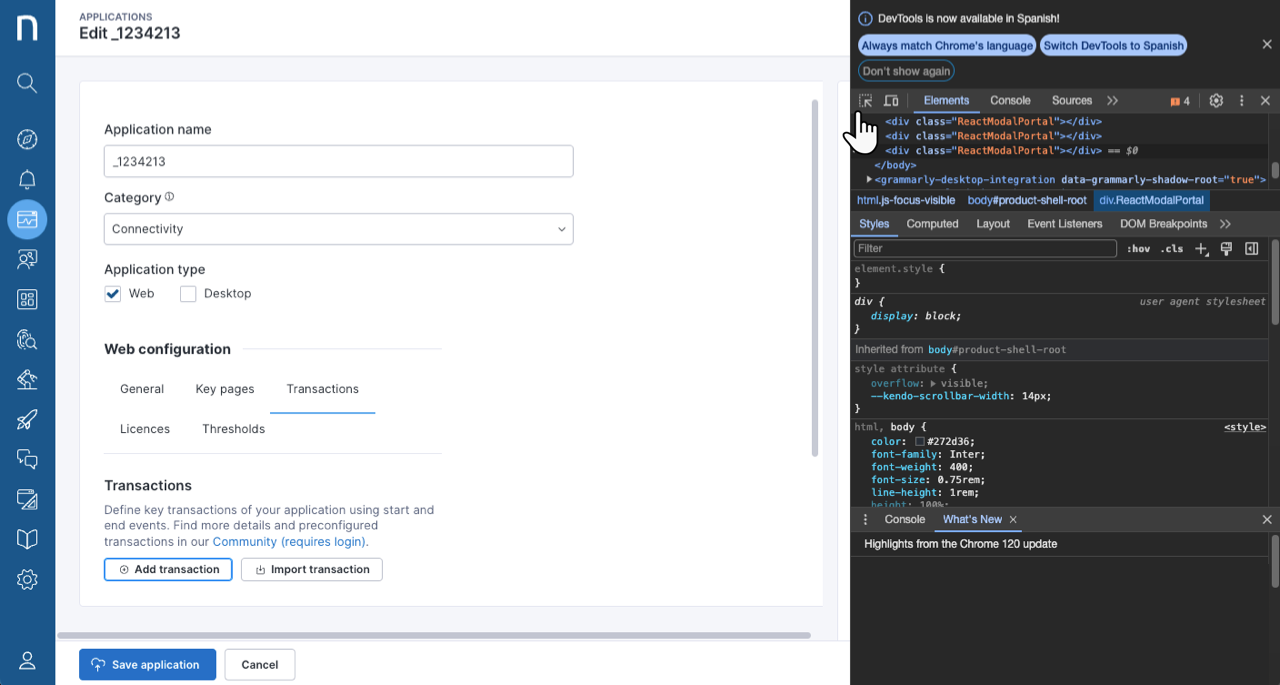1280x685 pixels.
Task: Open the Computed tab in DevTools
Action: (932, 224)
